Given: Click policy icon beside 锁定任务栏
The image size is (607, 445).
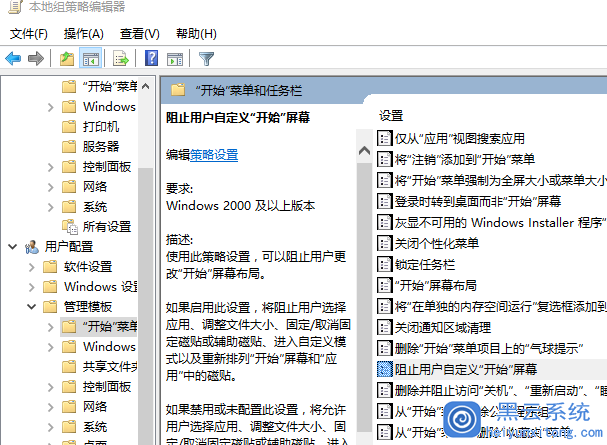Looking at the screenshot, I should coord(384,264).
